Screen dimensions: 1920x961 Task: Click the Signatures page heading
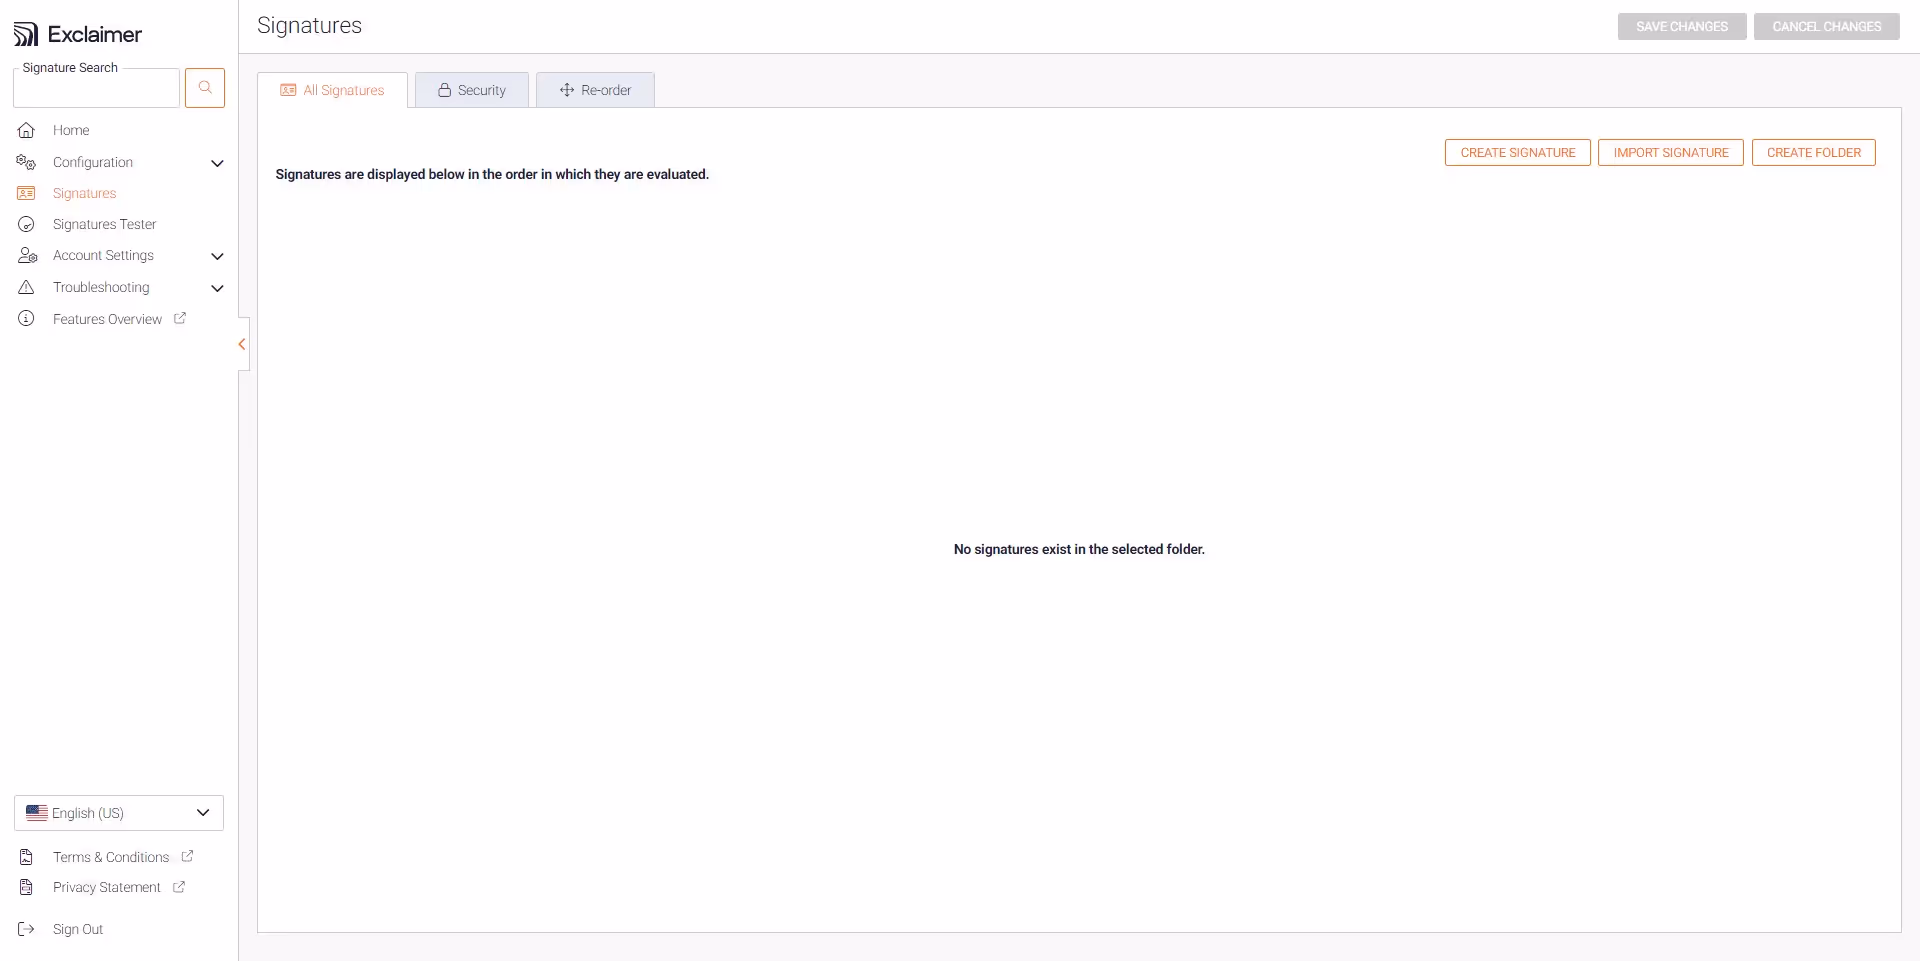309,25
